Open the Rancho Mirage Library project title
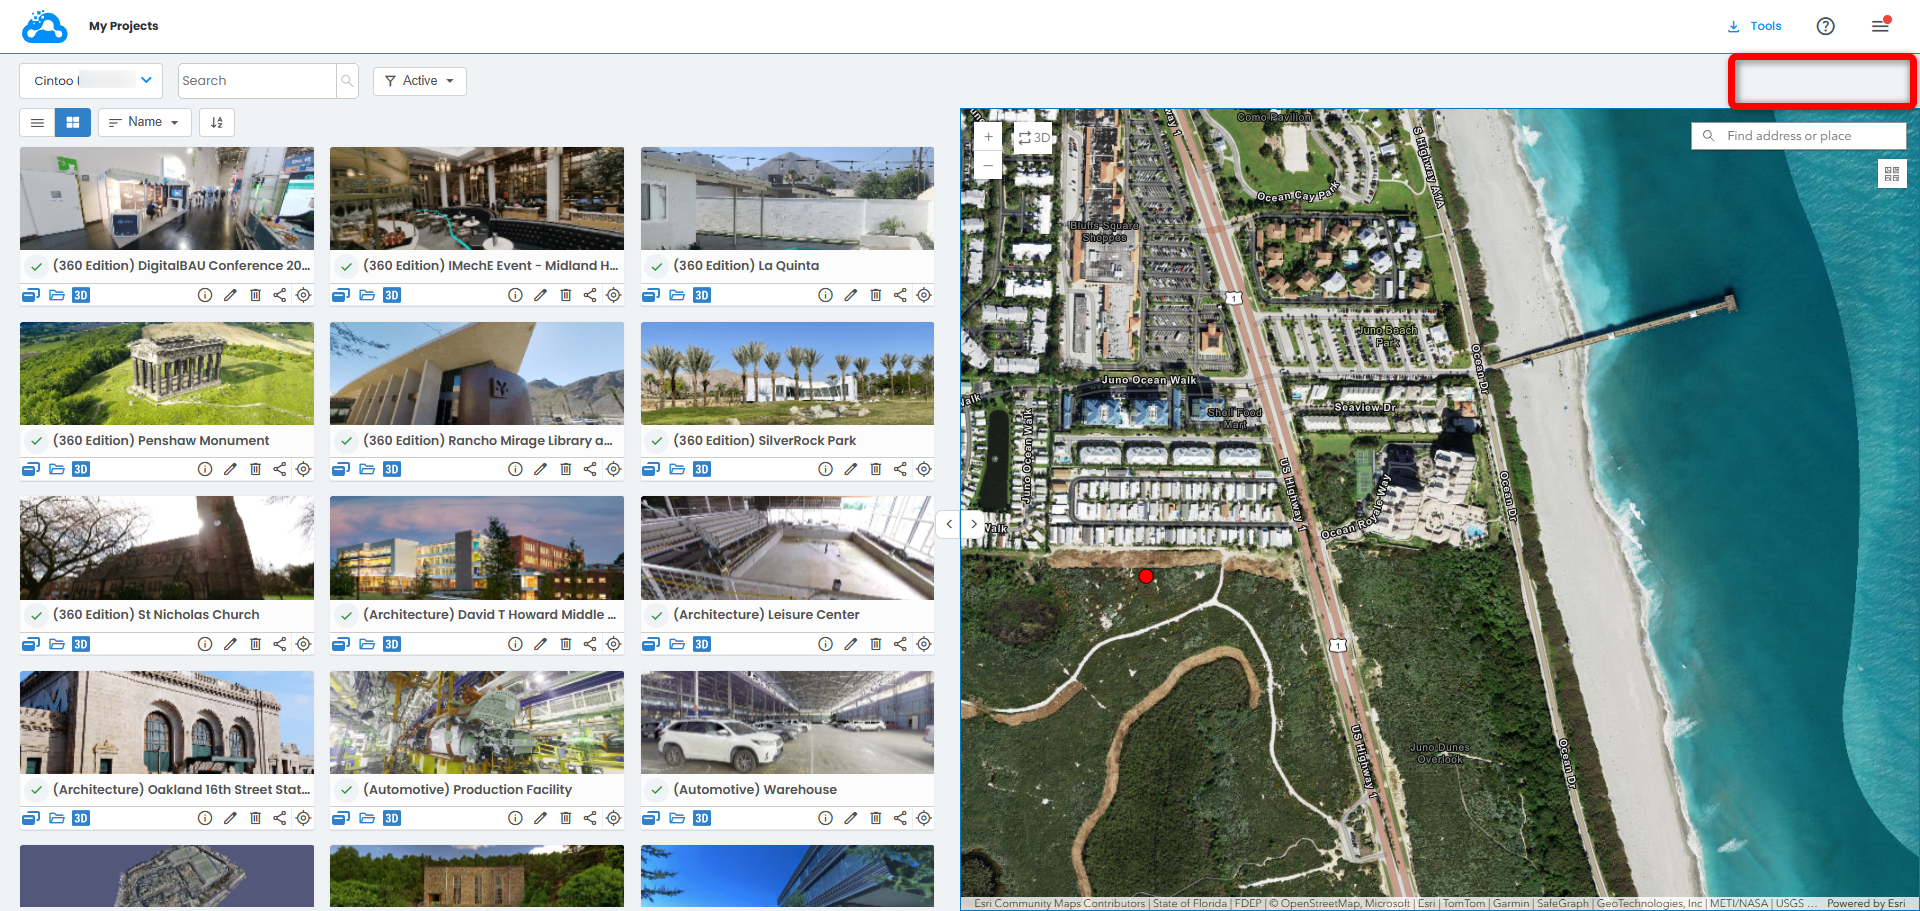 point(488,441)
